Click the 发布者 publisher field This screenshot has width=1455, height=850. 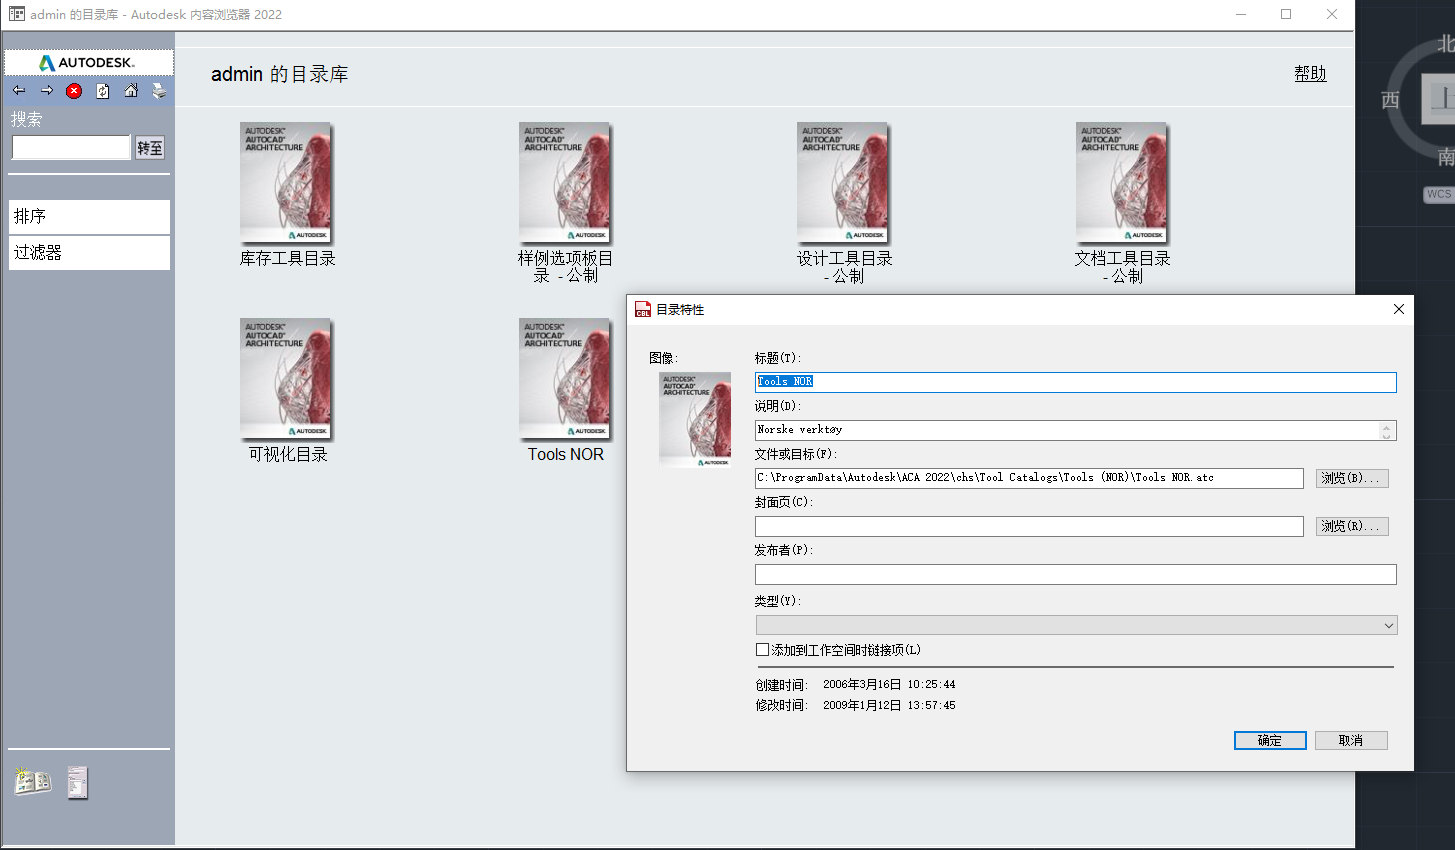pos(1075,574)
